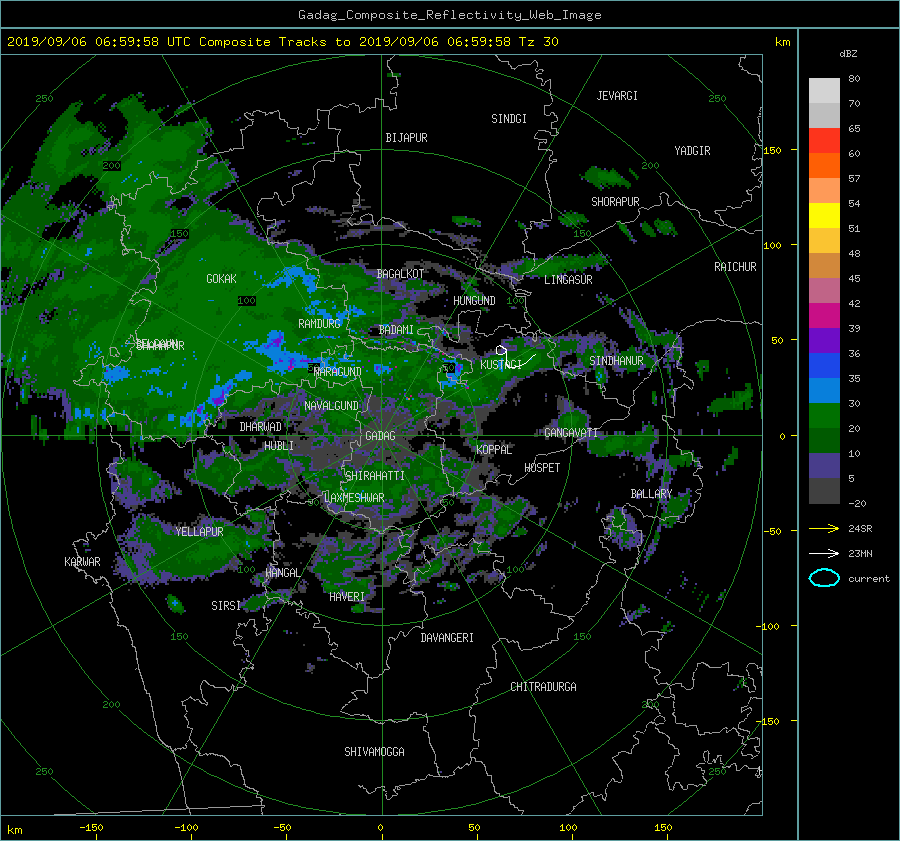
Task: Click the SINDHANUR city label
Action: click(616, 361)
